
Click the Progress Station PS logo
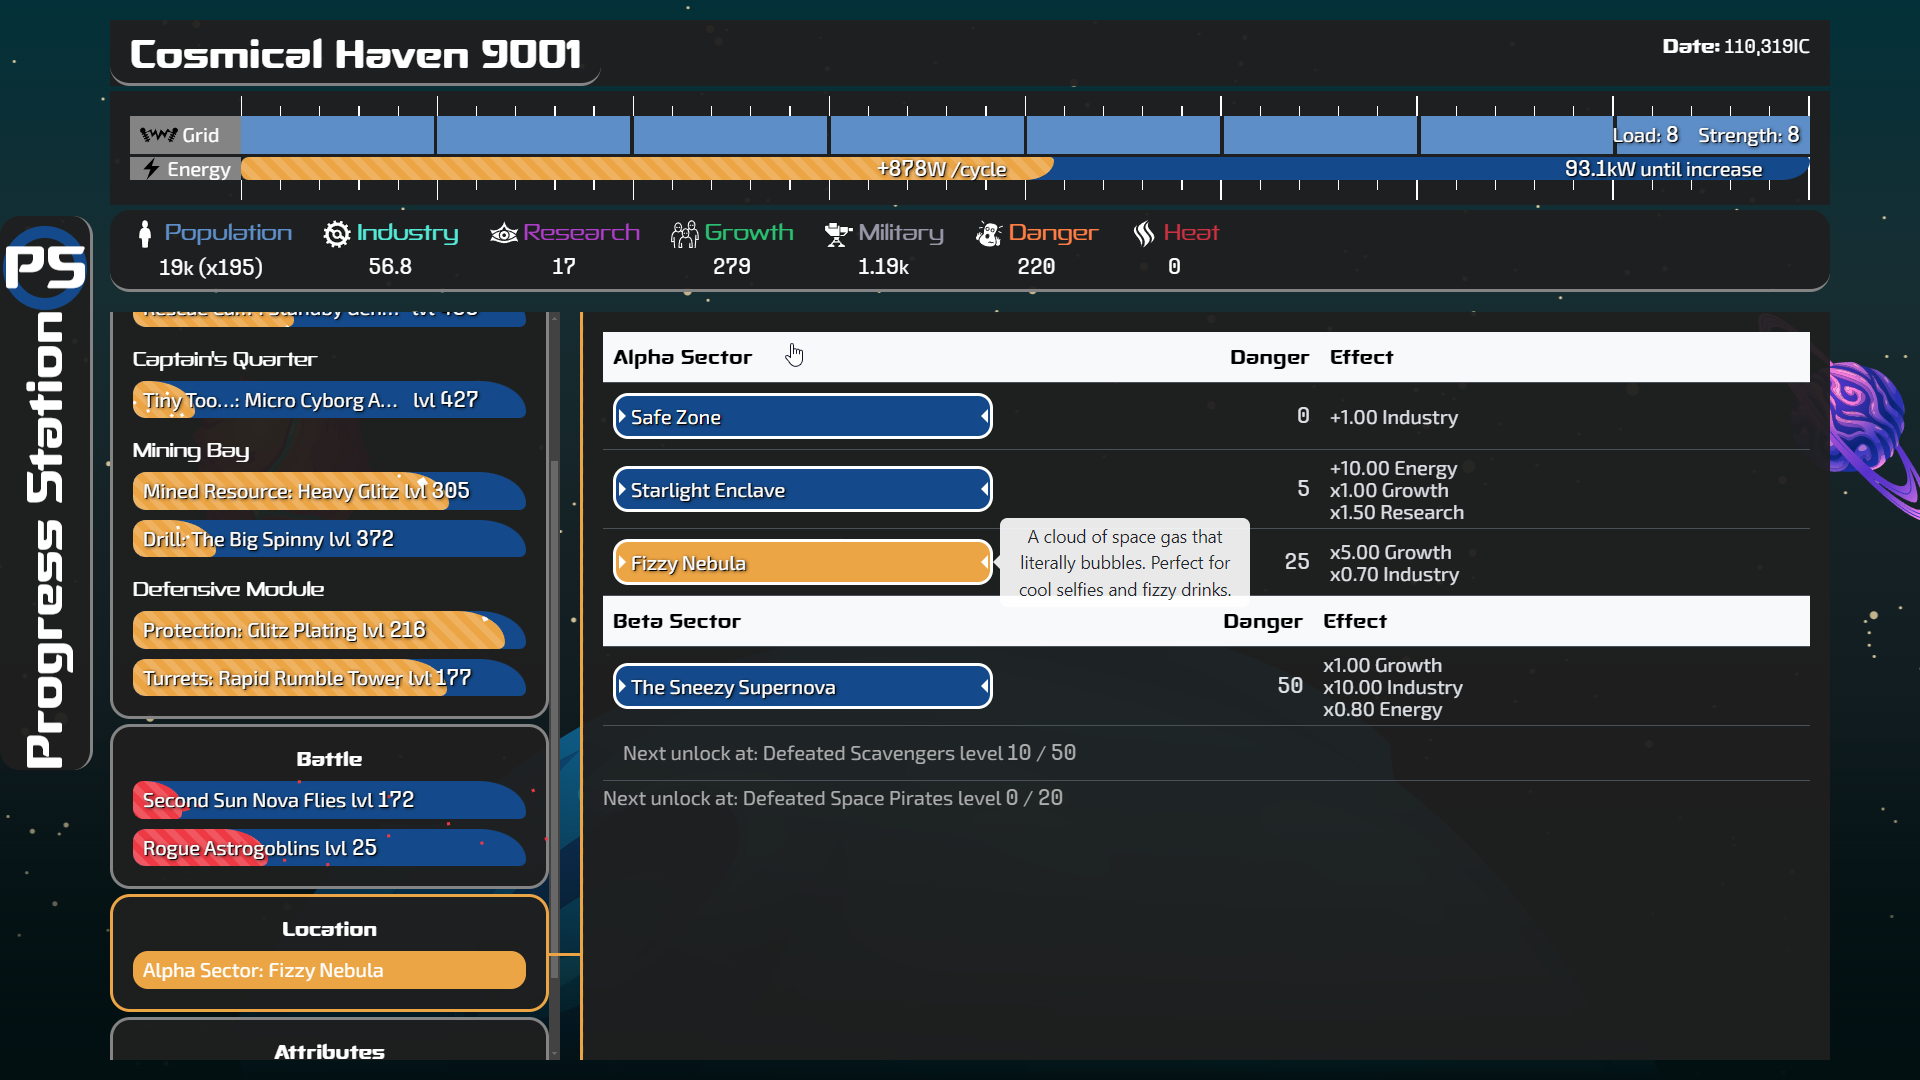coord(45,267)
